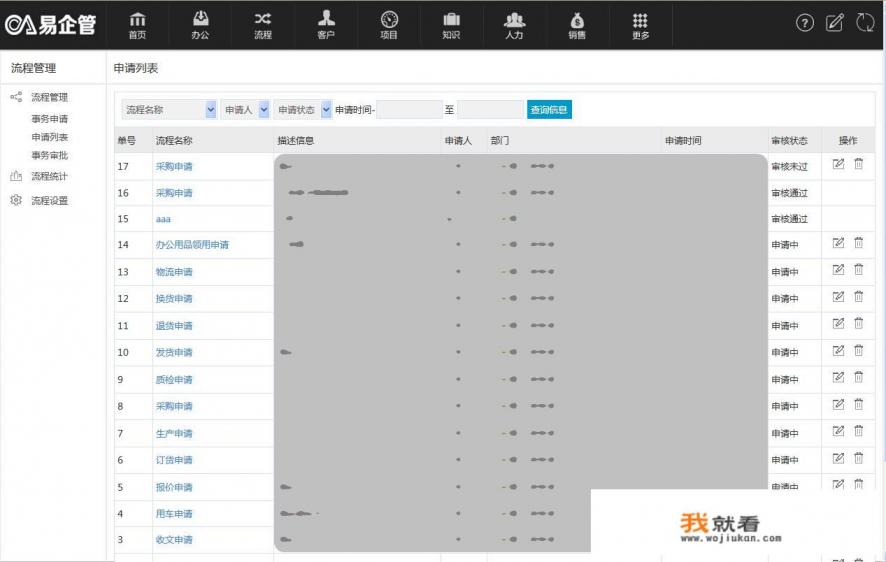Open 流程统计 in the sidebar
886x562 pixels.
tap(50, 176)
